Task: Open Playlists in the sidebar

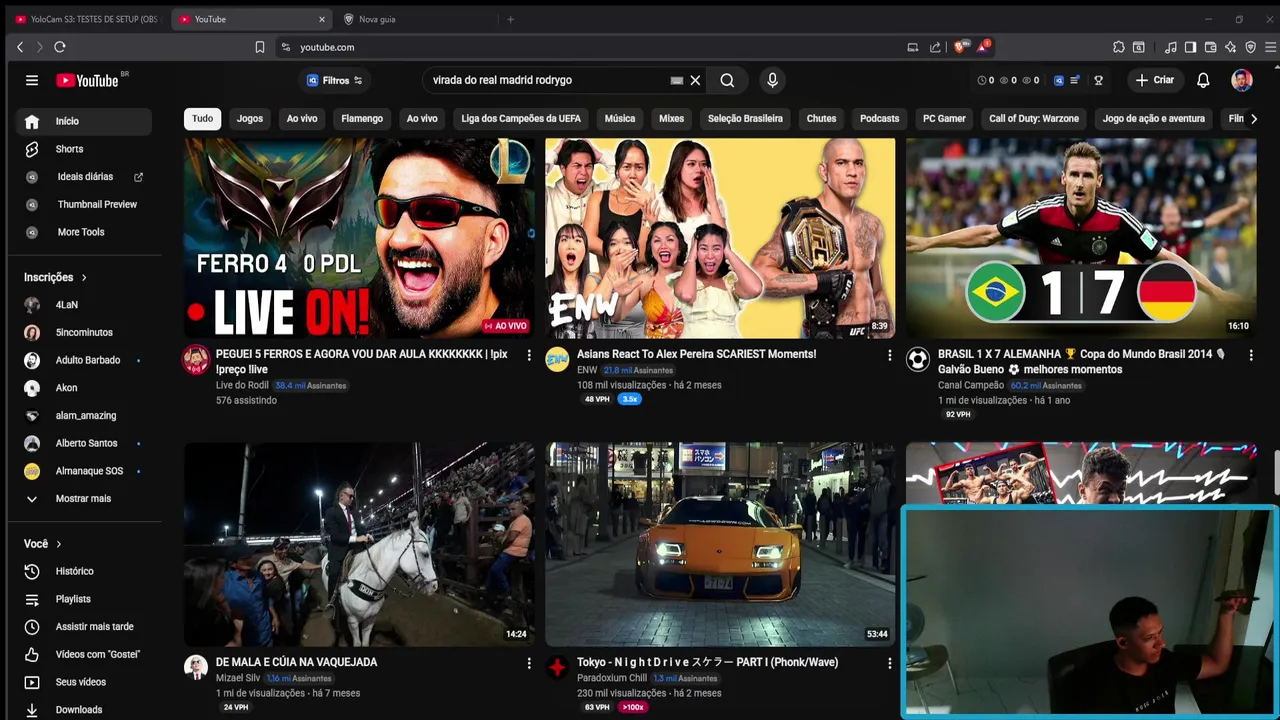Action: pyautogui.click(x=84, y=599)
